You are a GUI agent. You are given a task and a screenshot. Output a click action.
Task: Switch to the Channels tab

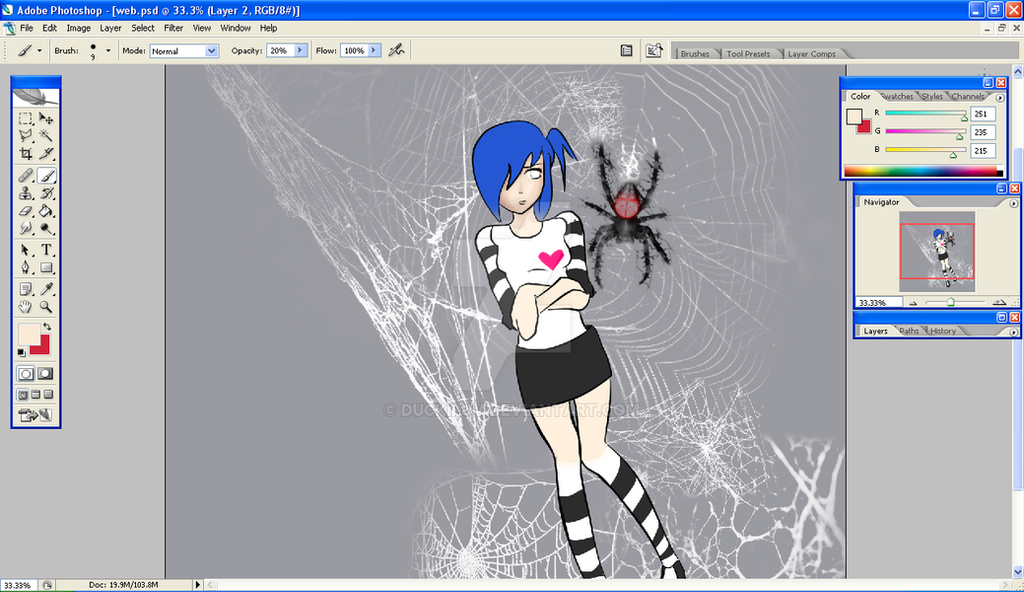coord(967,97)
